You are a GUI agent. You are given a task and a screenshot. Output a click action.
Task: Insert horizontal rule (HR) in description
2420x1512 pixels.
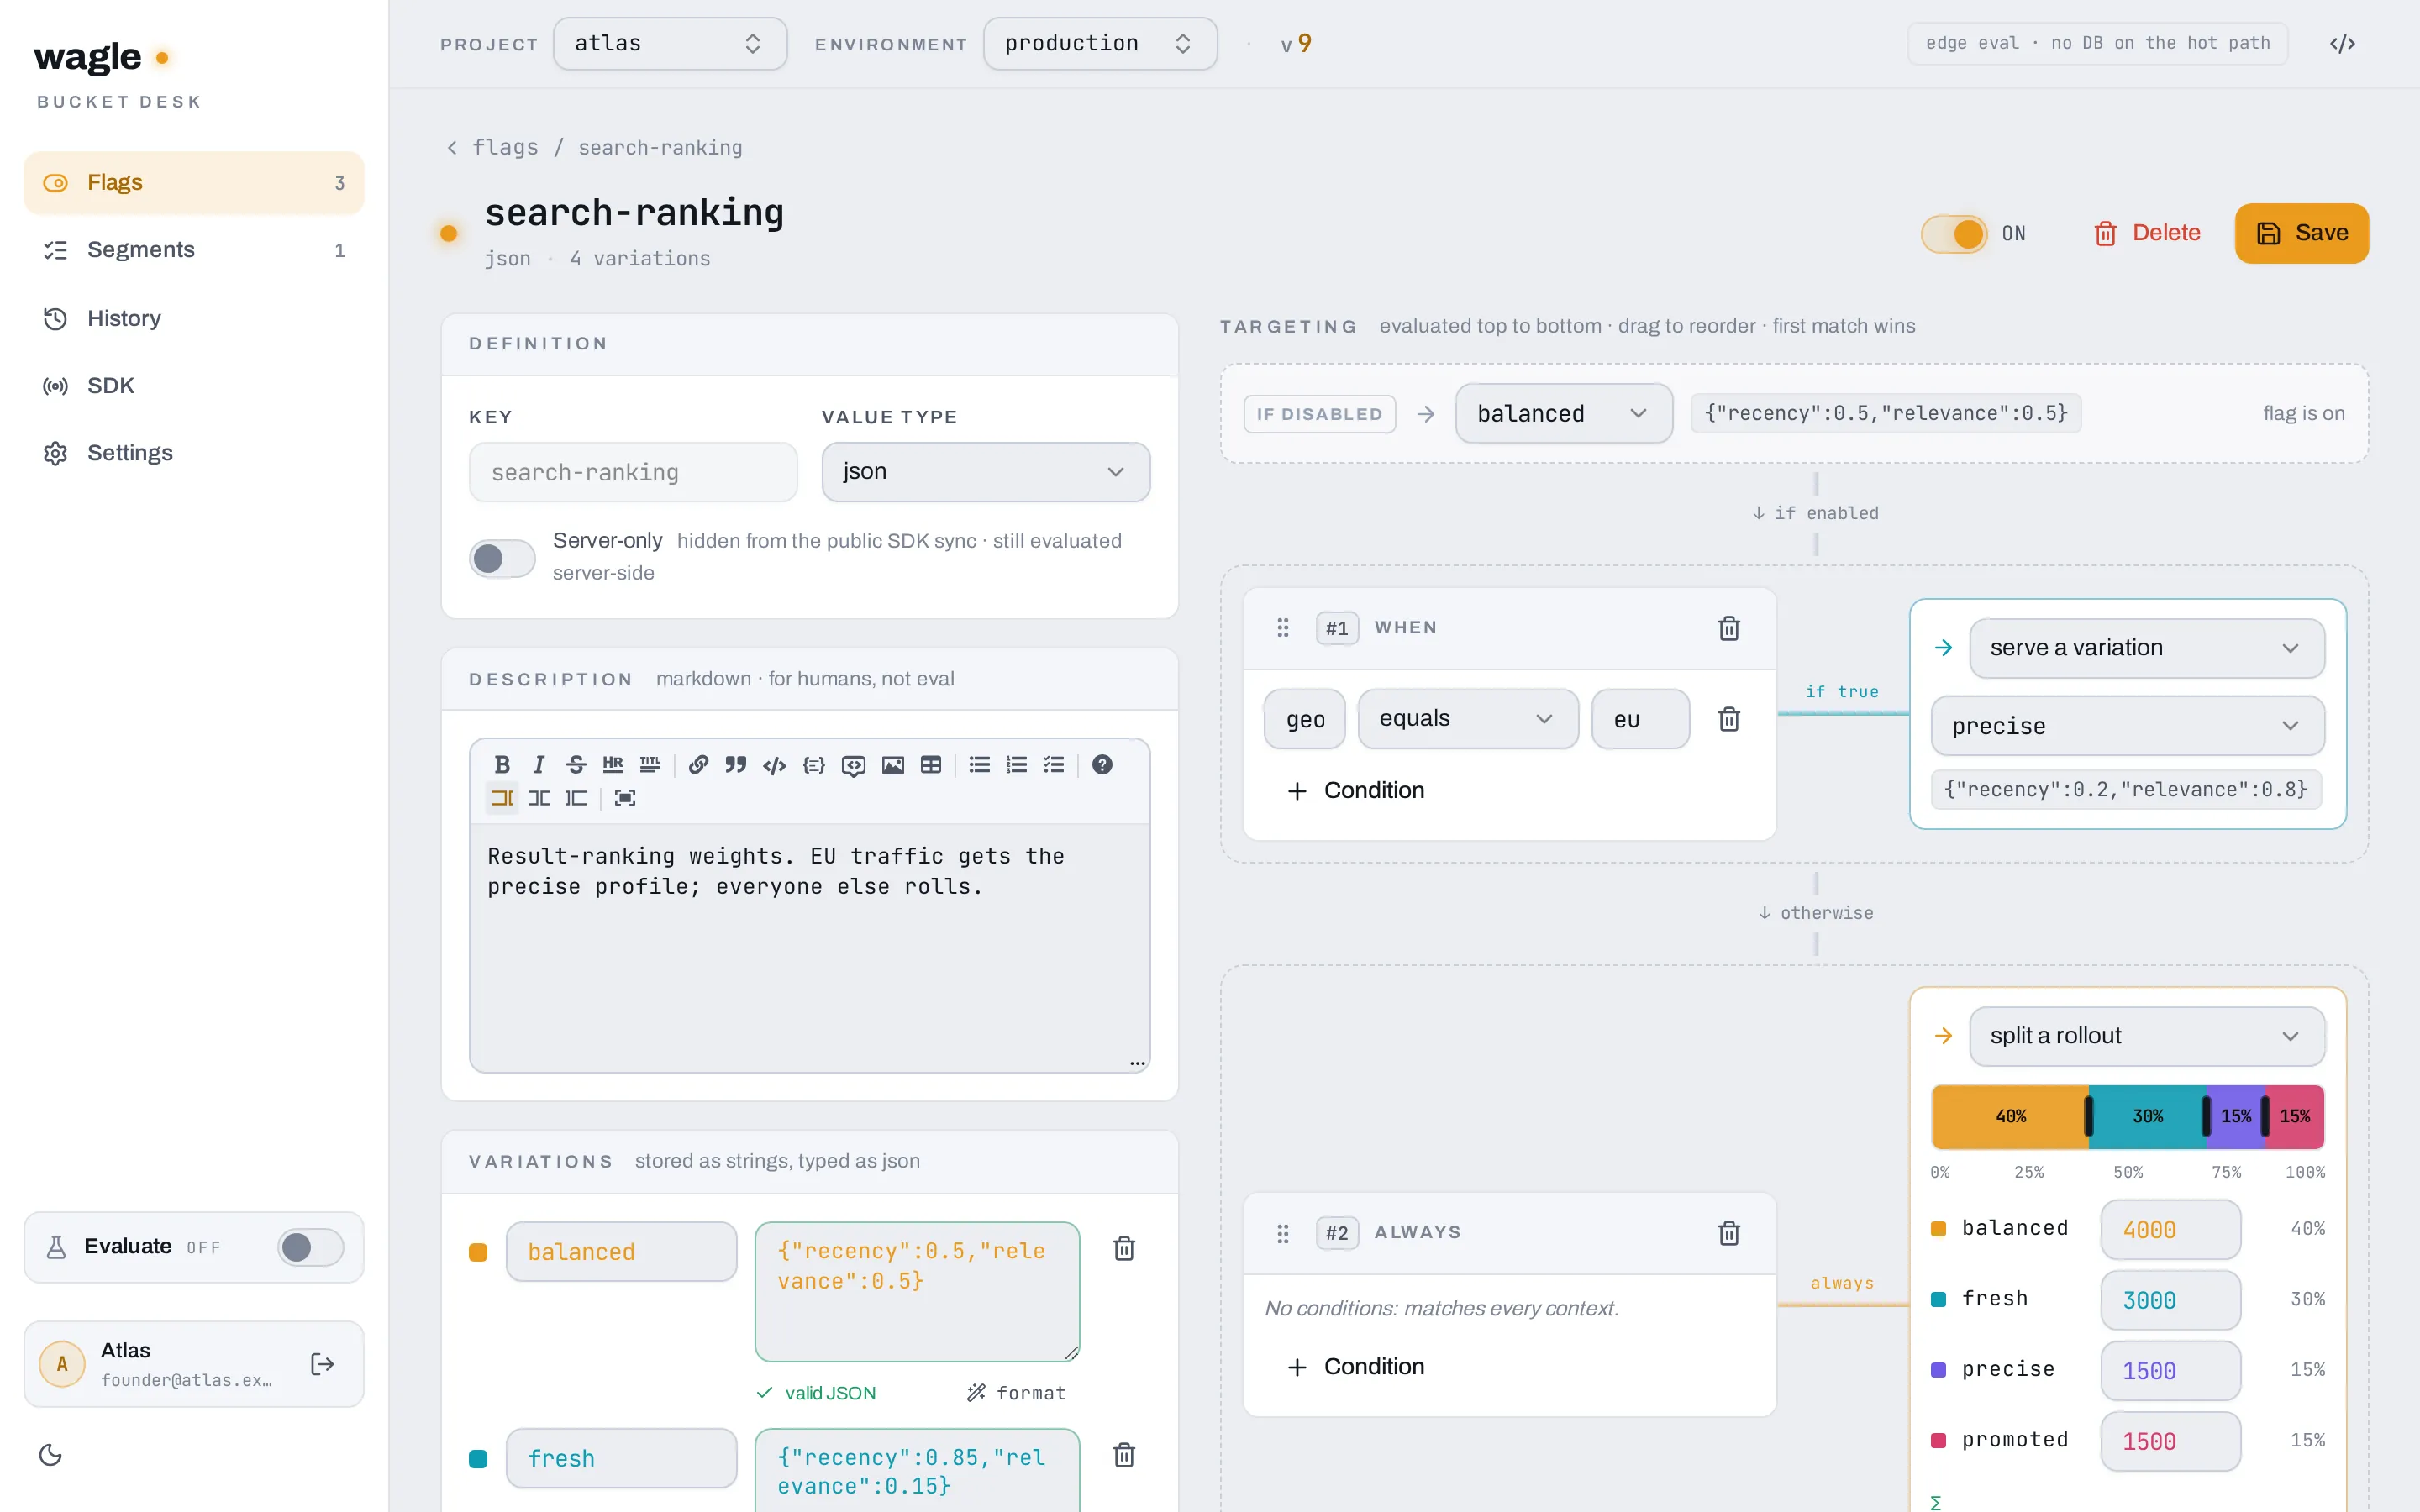[x=613, y=765]
